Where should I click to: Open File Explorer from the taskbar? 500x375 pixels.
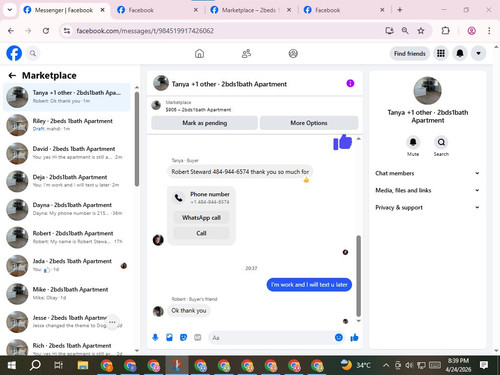83,365
